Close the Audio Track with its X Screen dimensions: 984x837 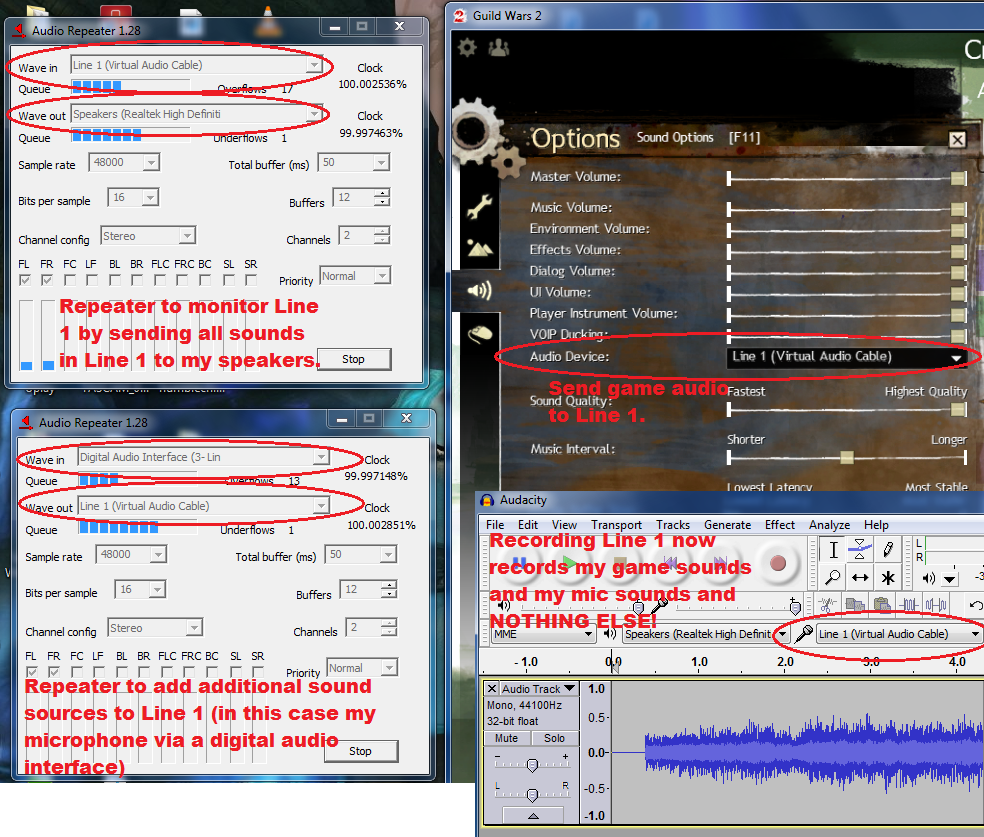(492, 688)
